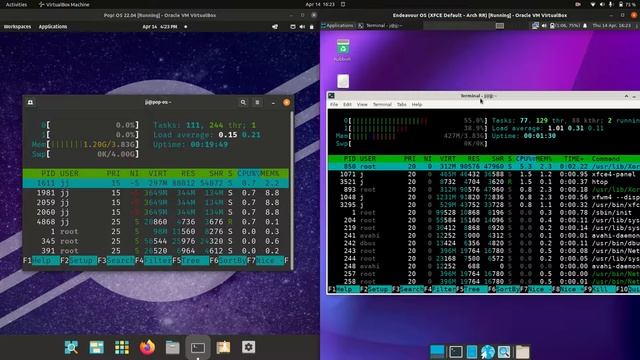Viewport: 640px width, 360px height.
Task: Click F6 SortBy in Pop htop
Action: coord(228,260)
